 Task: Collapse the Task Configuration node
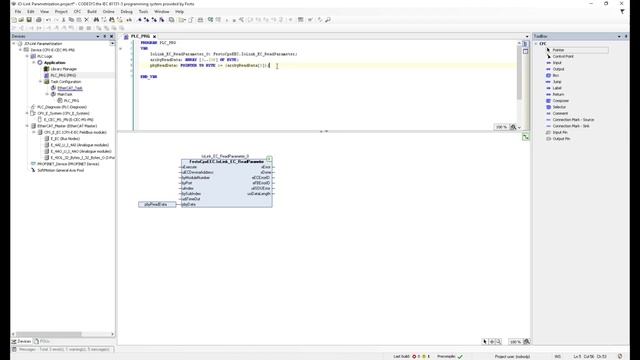point(40,82)
